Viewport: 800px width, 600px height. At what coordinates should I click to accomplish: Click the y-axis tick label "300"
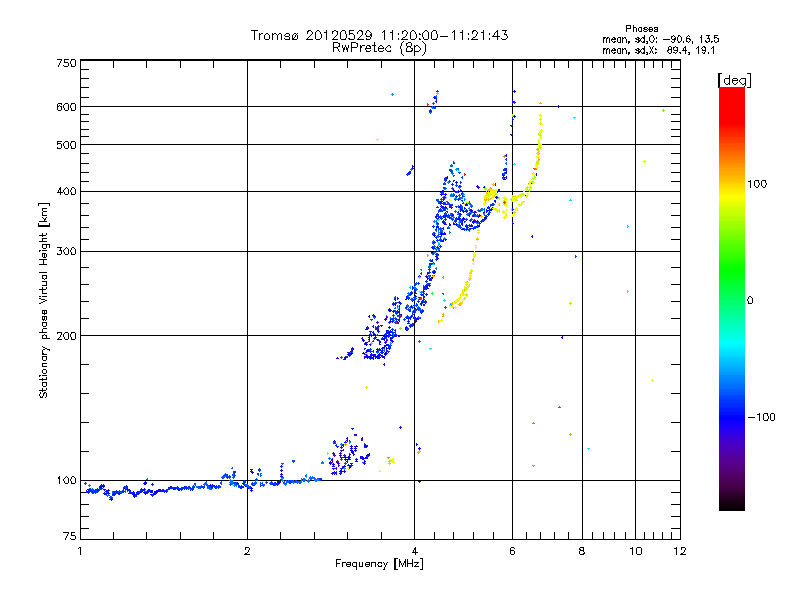pos(67,252)
